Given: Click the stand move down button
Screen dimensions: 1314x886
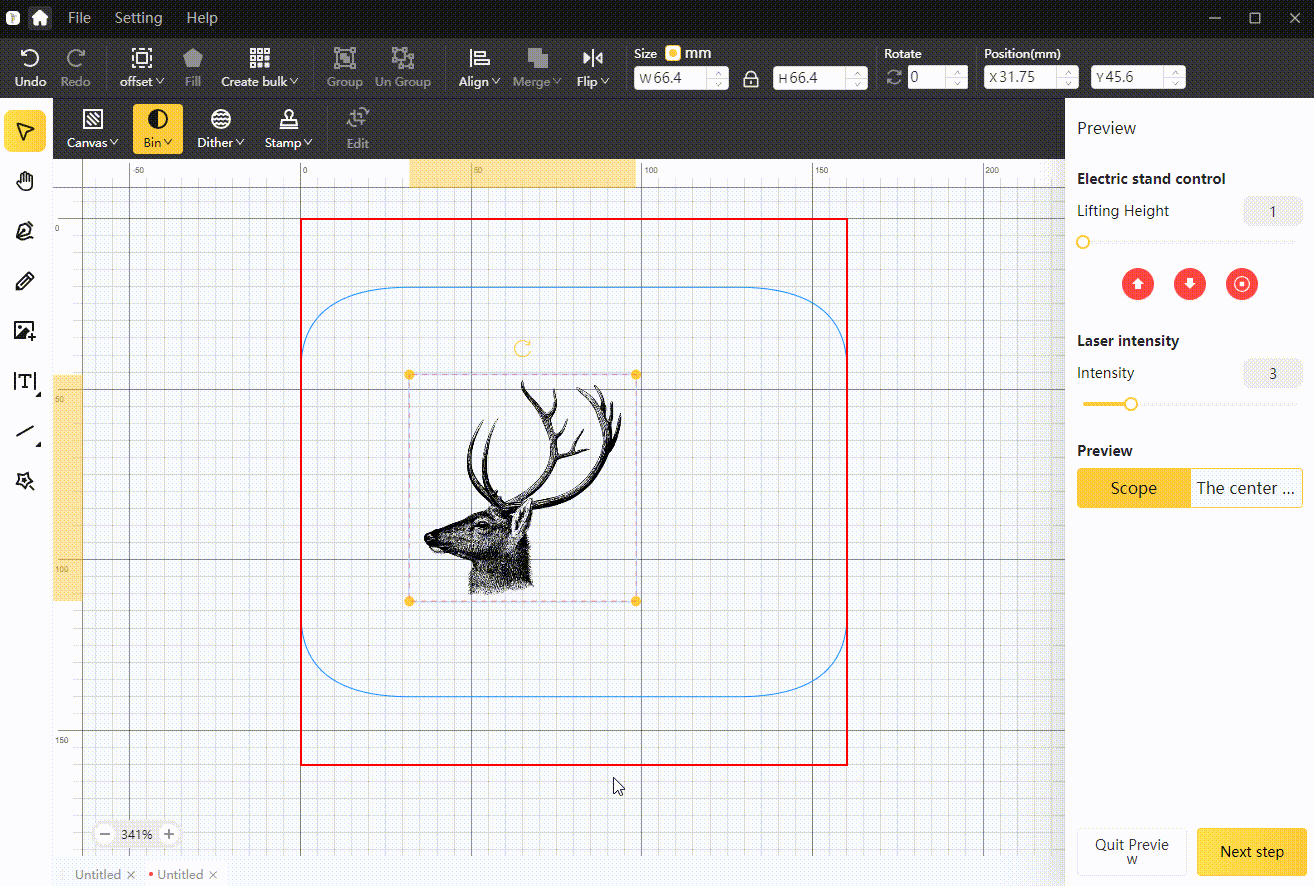Looking at the screenshot, I should (1190, 284).
